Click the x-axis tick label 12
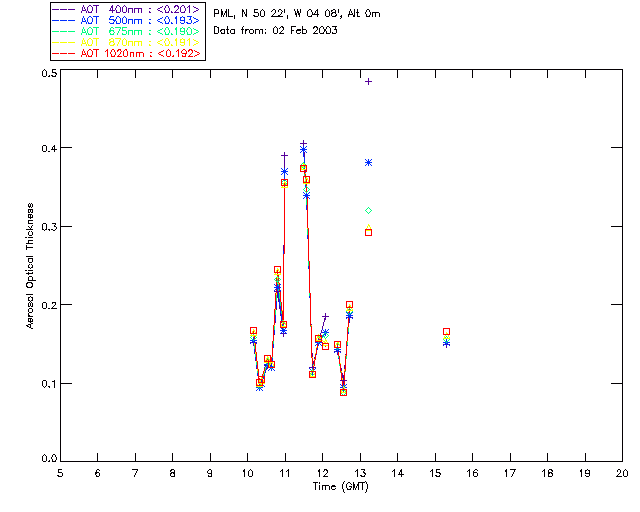Screen dimensions: 640x512 click(322, 473)
